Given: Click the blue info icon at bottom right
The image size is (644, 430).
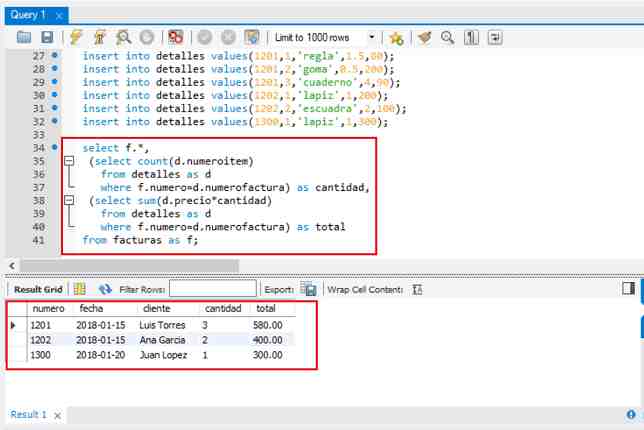Looking at the screenshot, I should coord(631,415).
